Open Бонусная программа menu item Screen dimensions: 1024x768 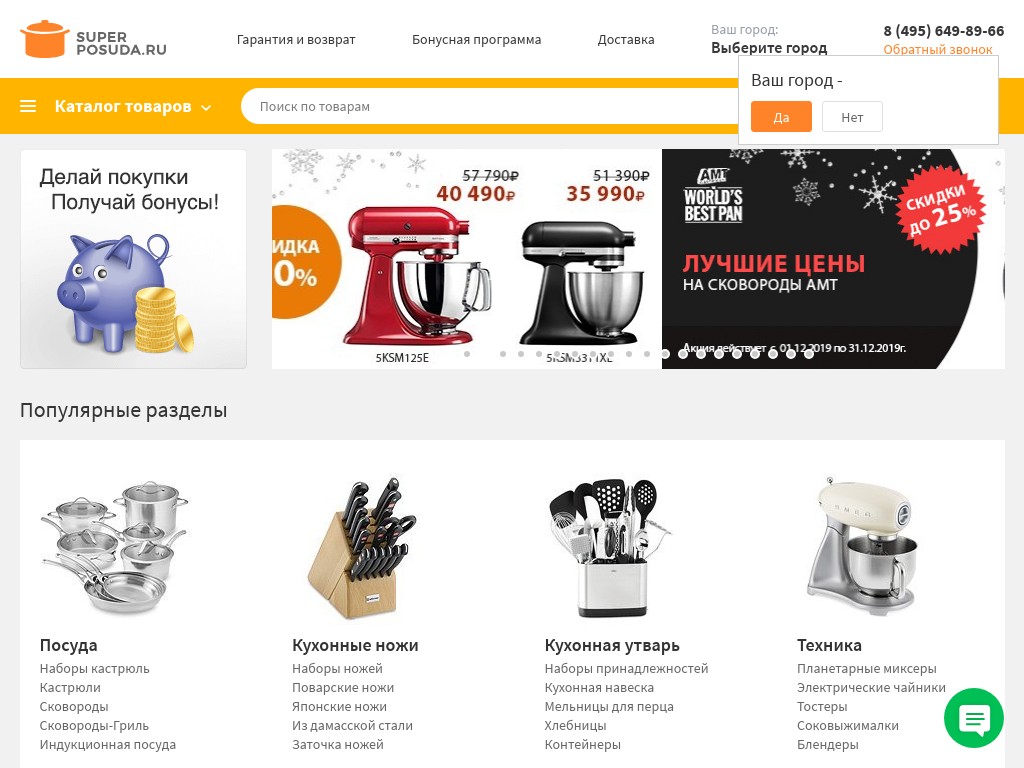coord(477,39)
